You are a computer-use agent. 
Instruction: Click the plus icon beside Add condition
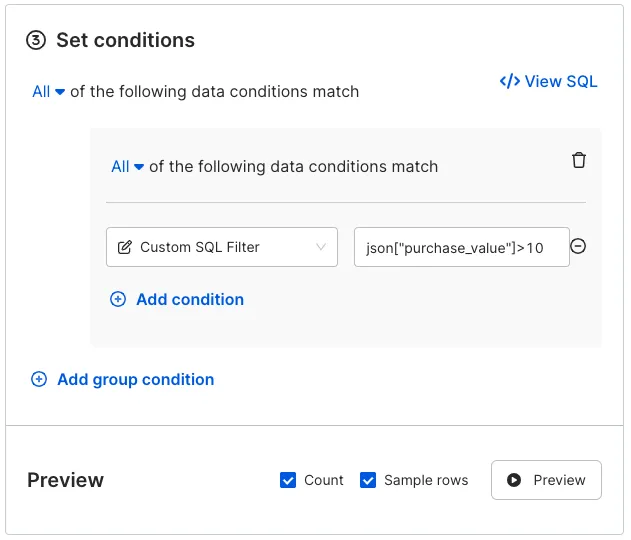click(x=118, y=299)
